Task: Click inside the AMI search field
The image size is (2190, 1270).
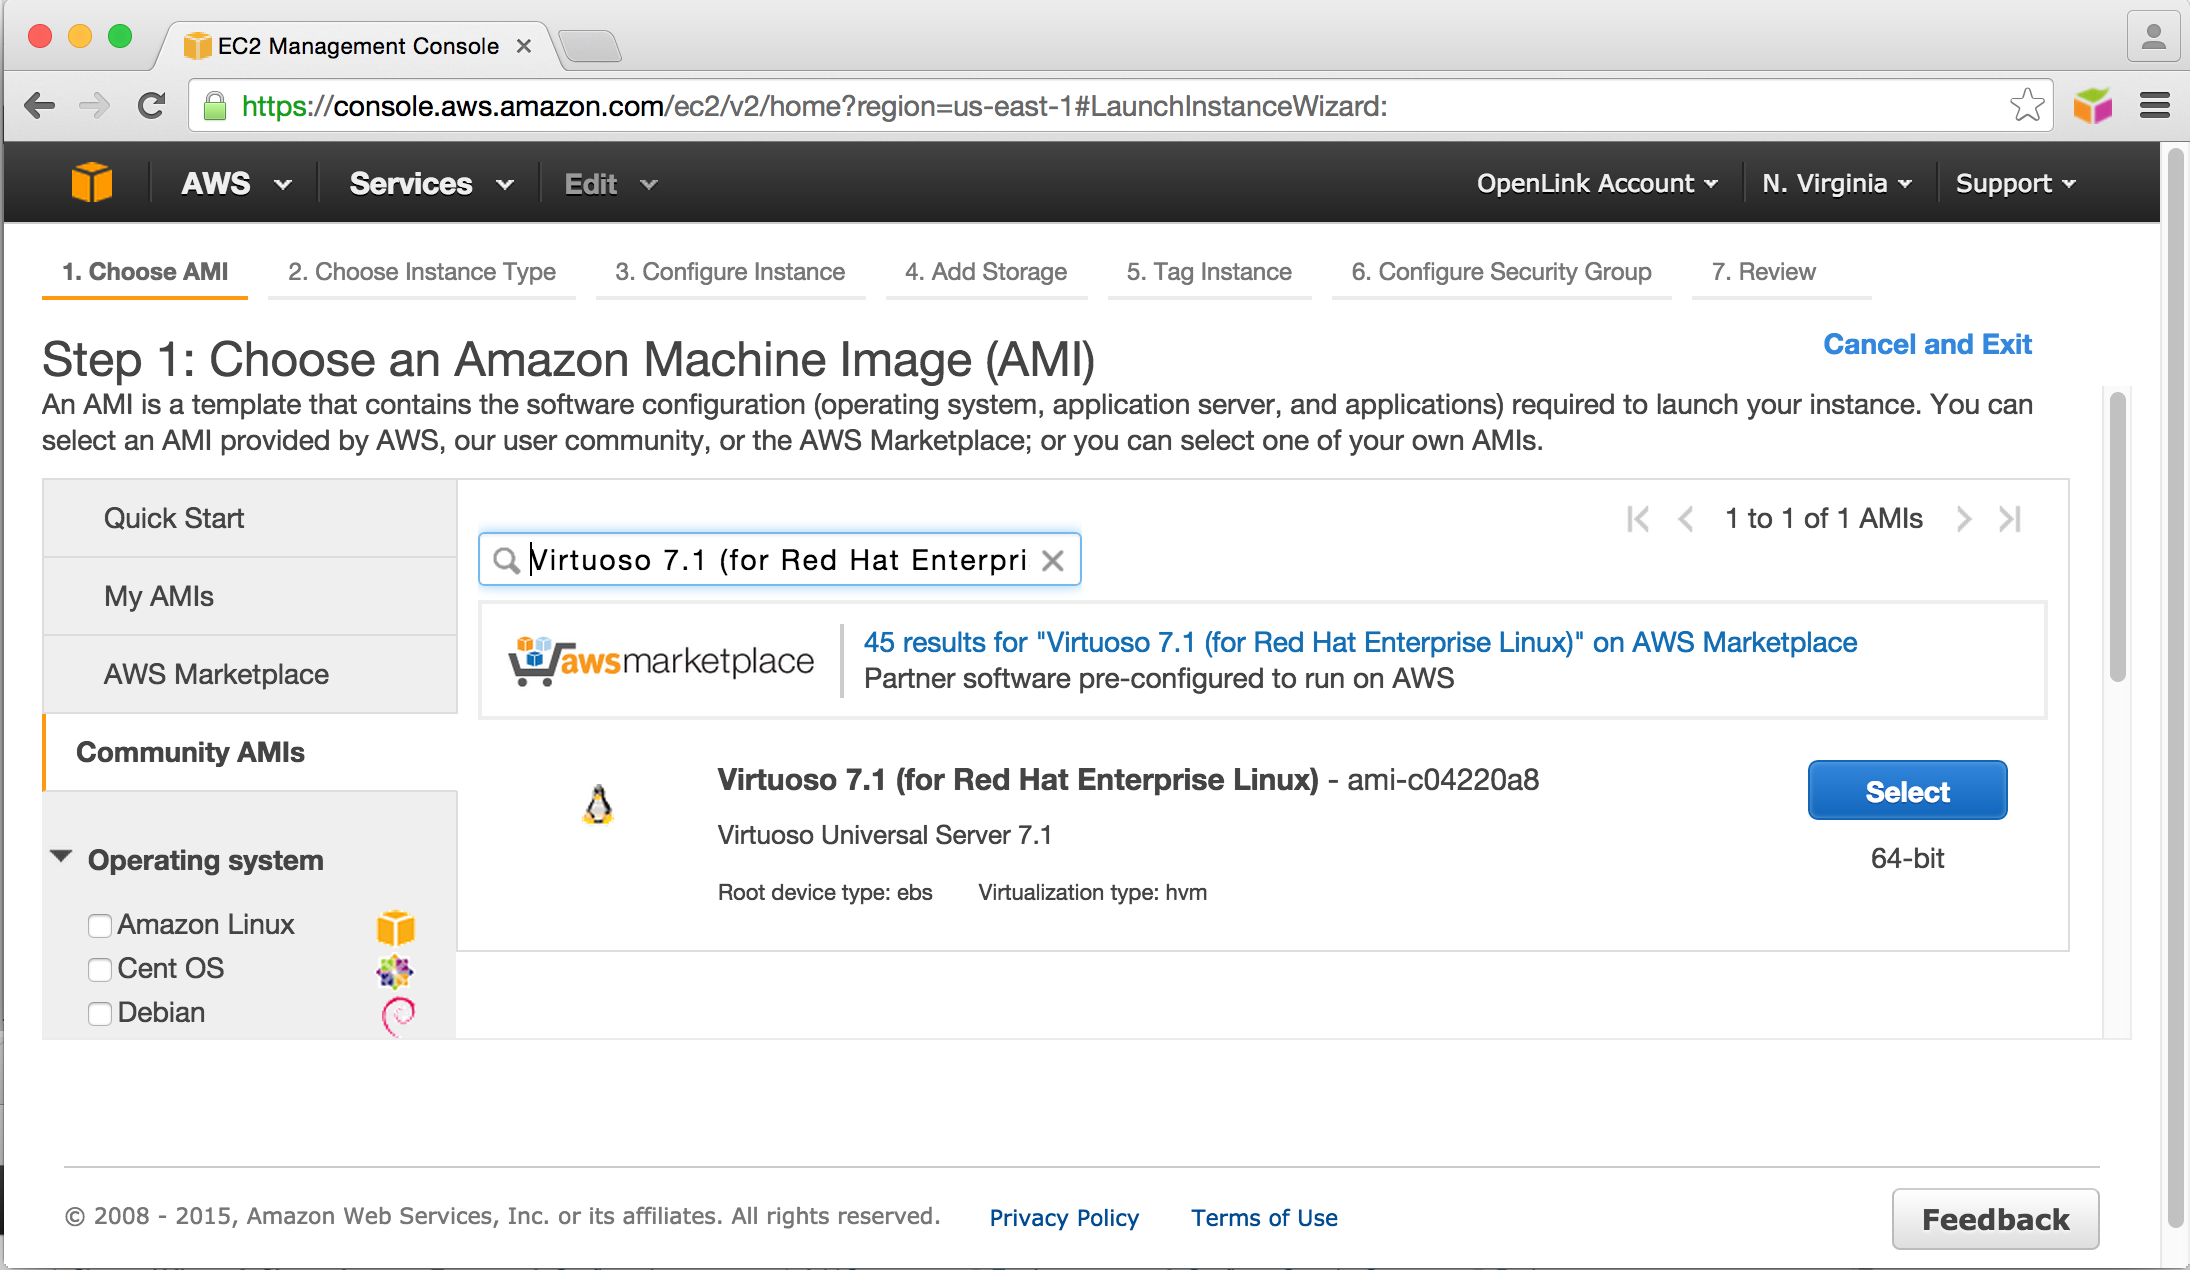Action: pyautogui.click(x=777, y=560)
